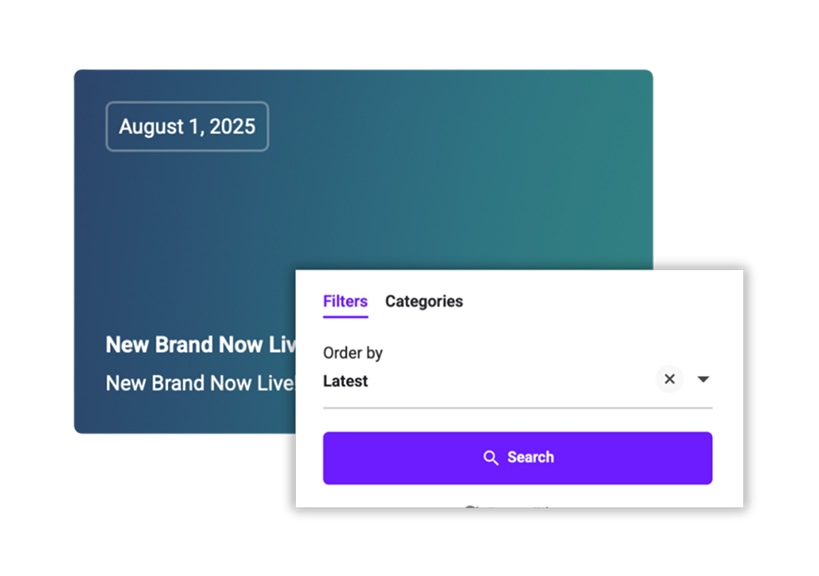Select the August 1, 2025 date badge

(x=187, y=127)
